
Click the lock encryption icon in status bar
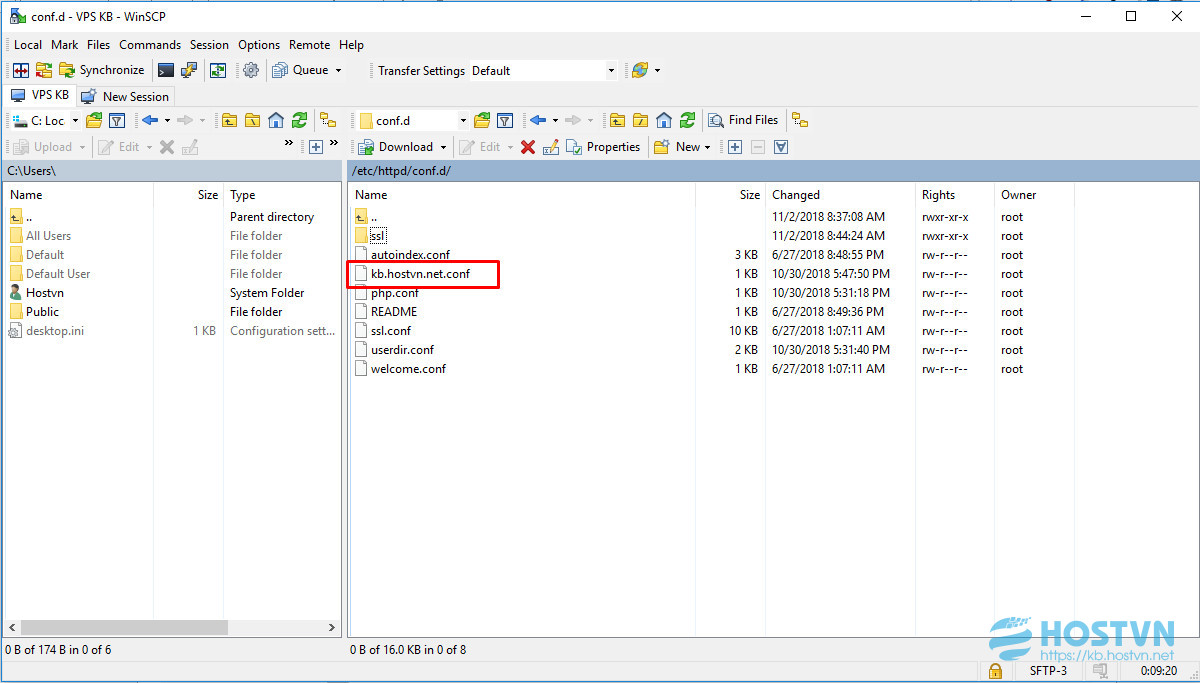(x=995, y=670)
